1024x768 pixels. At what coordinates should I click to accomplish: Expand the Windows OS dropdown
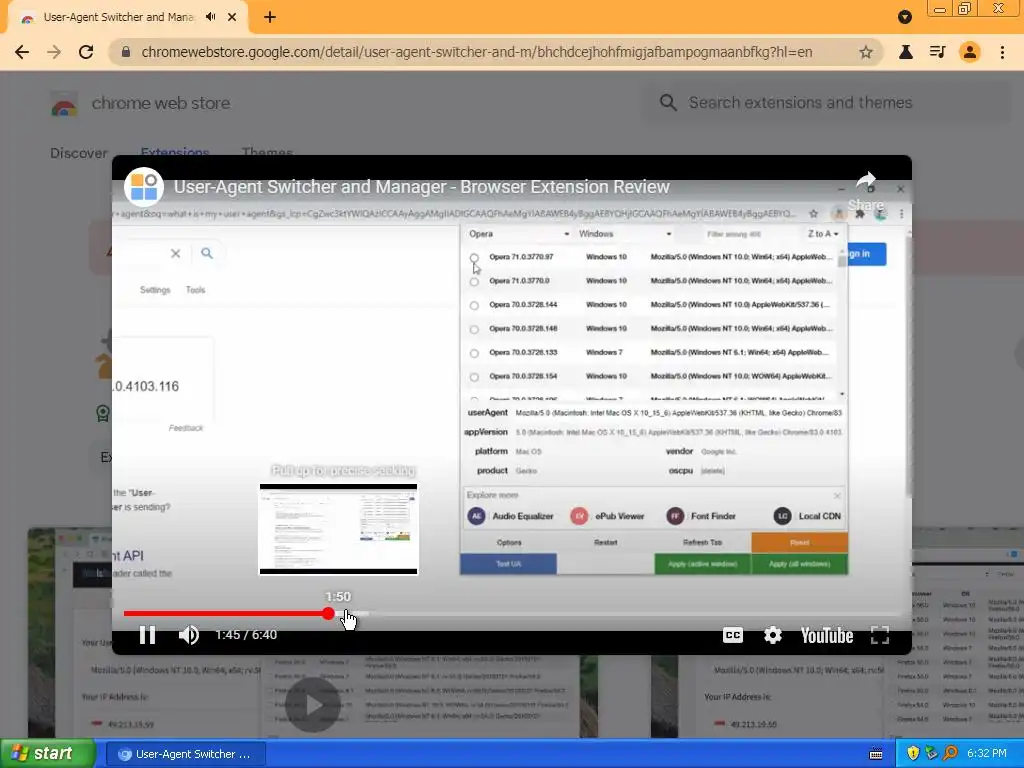[x=625, y=234]
